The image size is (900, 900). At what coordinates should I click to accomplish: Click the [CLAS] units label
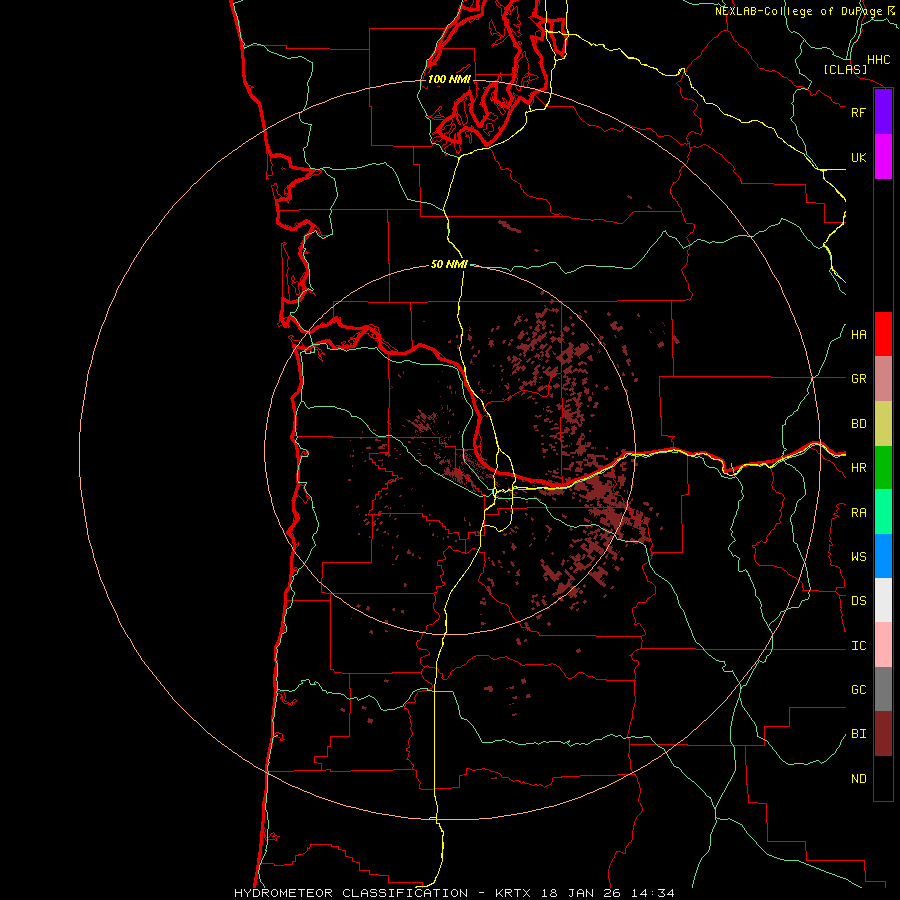coord(845,69)
